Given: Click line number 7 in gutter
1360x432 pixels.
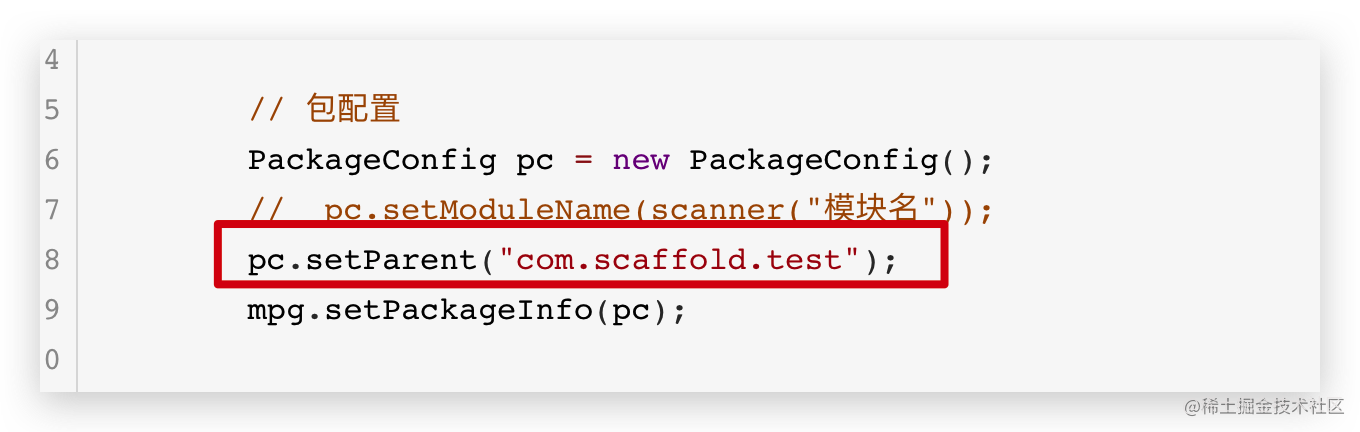Looking at the screenshot, I should coord(52,210).
